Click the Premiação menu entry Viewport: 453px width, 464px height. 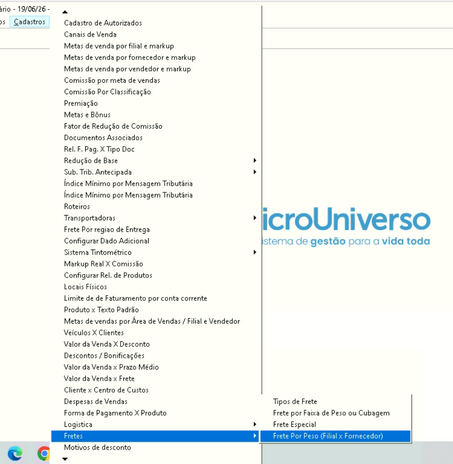[155, 103]
